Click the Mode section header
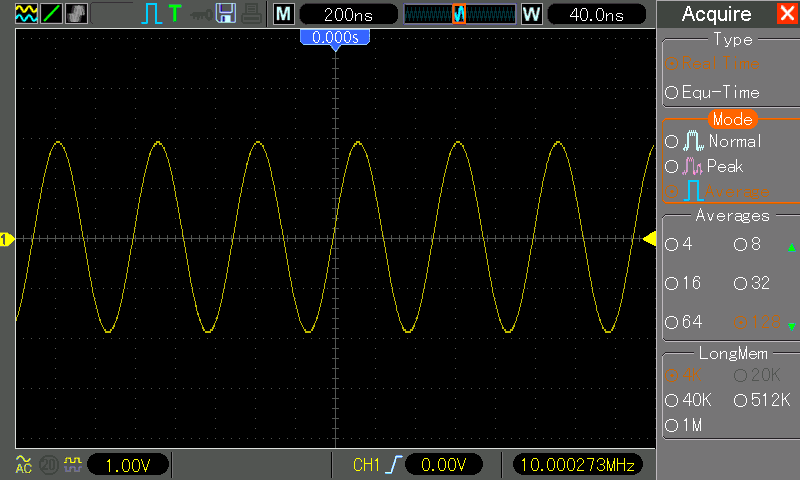 733,119
